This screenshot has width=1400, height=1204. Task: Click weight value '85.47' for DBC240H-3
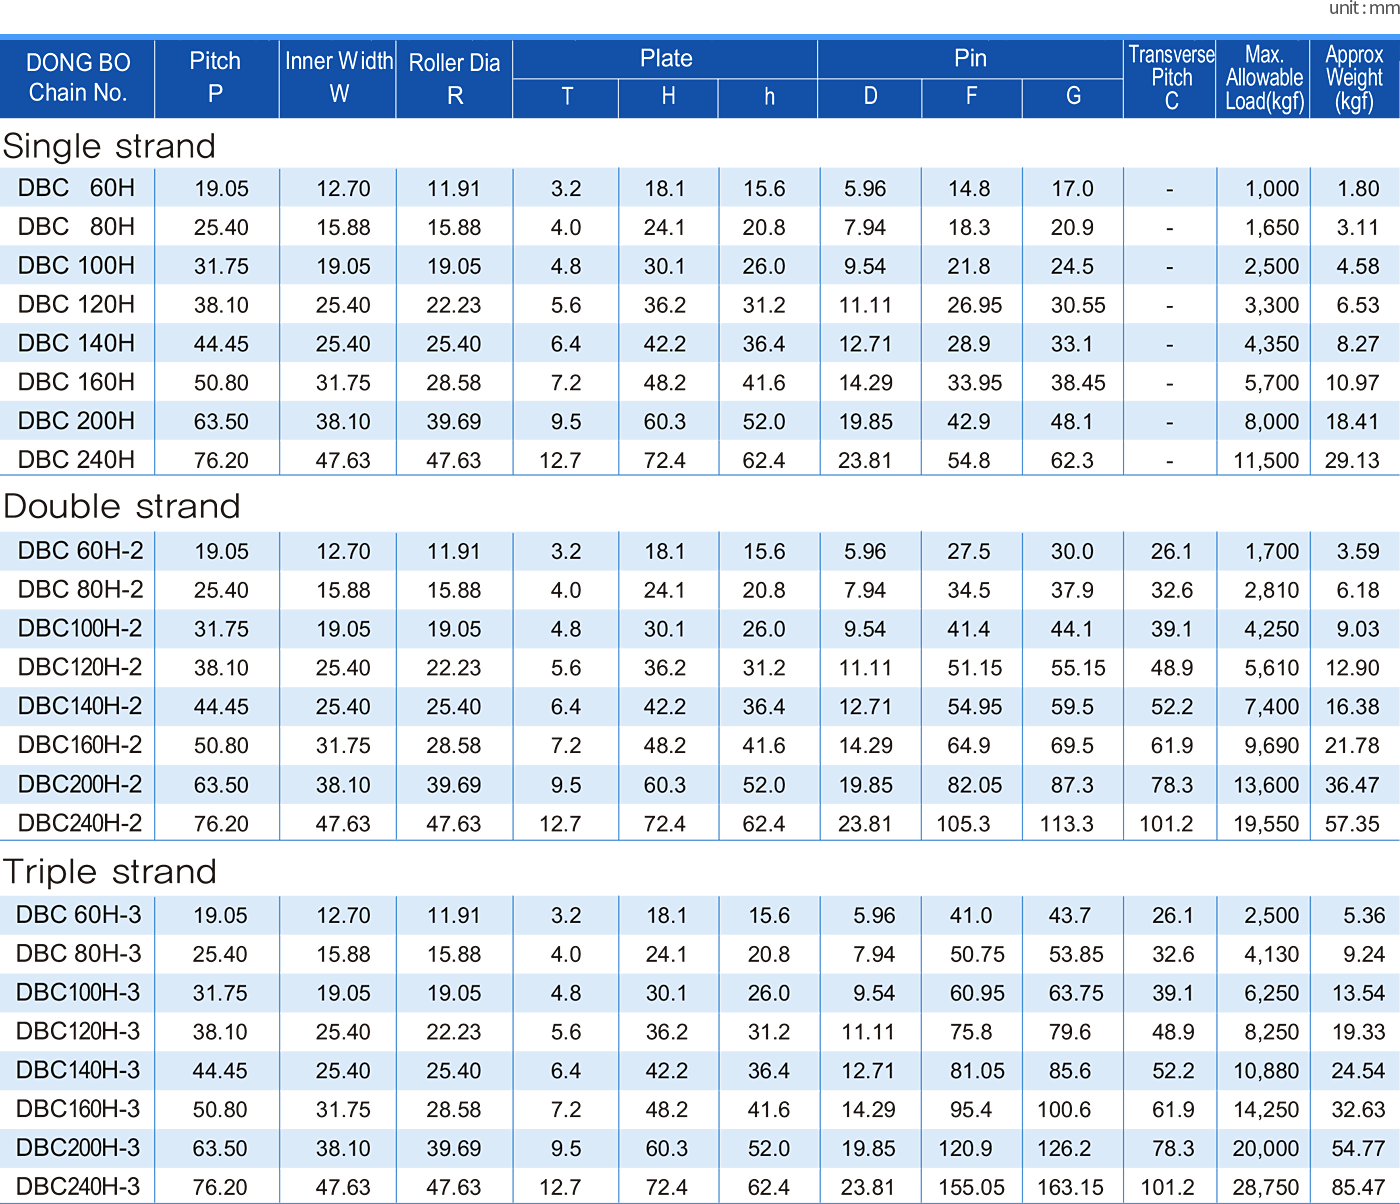(1358, 1188)
